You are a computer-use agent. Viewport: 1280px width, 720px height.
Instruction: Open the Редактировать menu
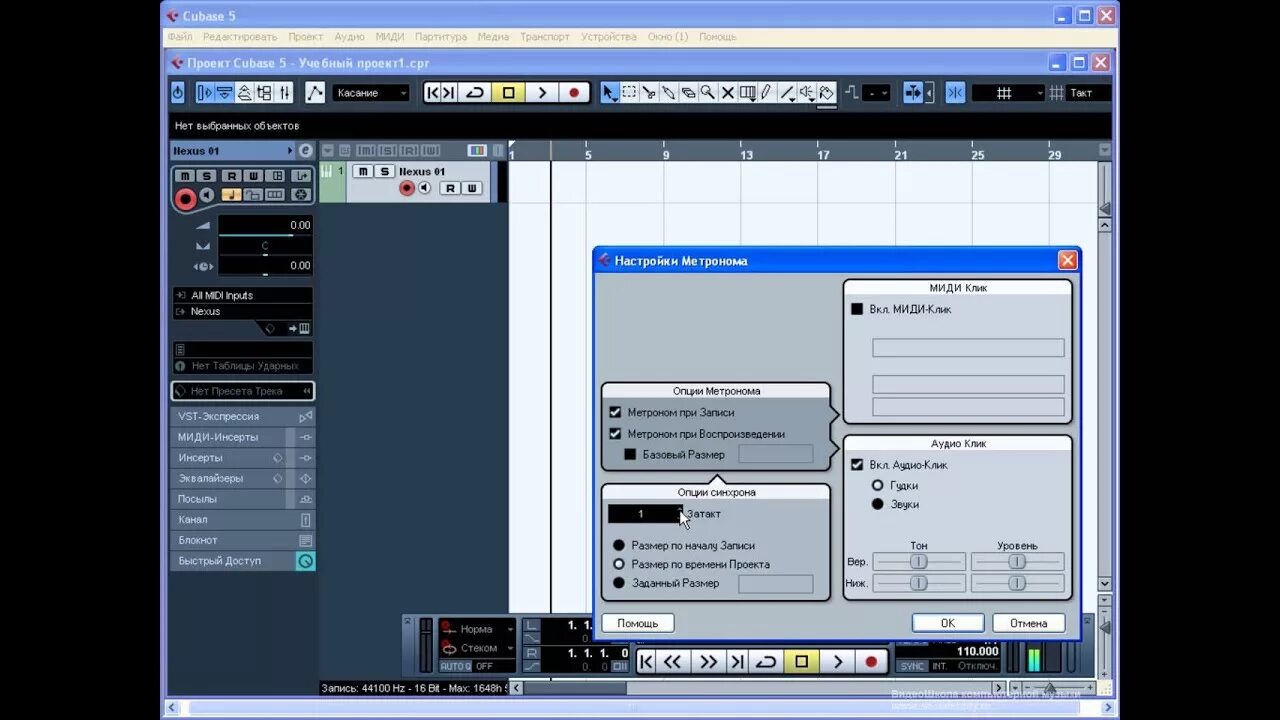point(240,37)
